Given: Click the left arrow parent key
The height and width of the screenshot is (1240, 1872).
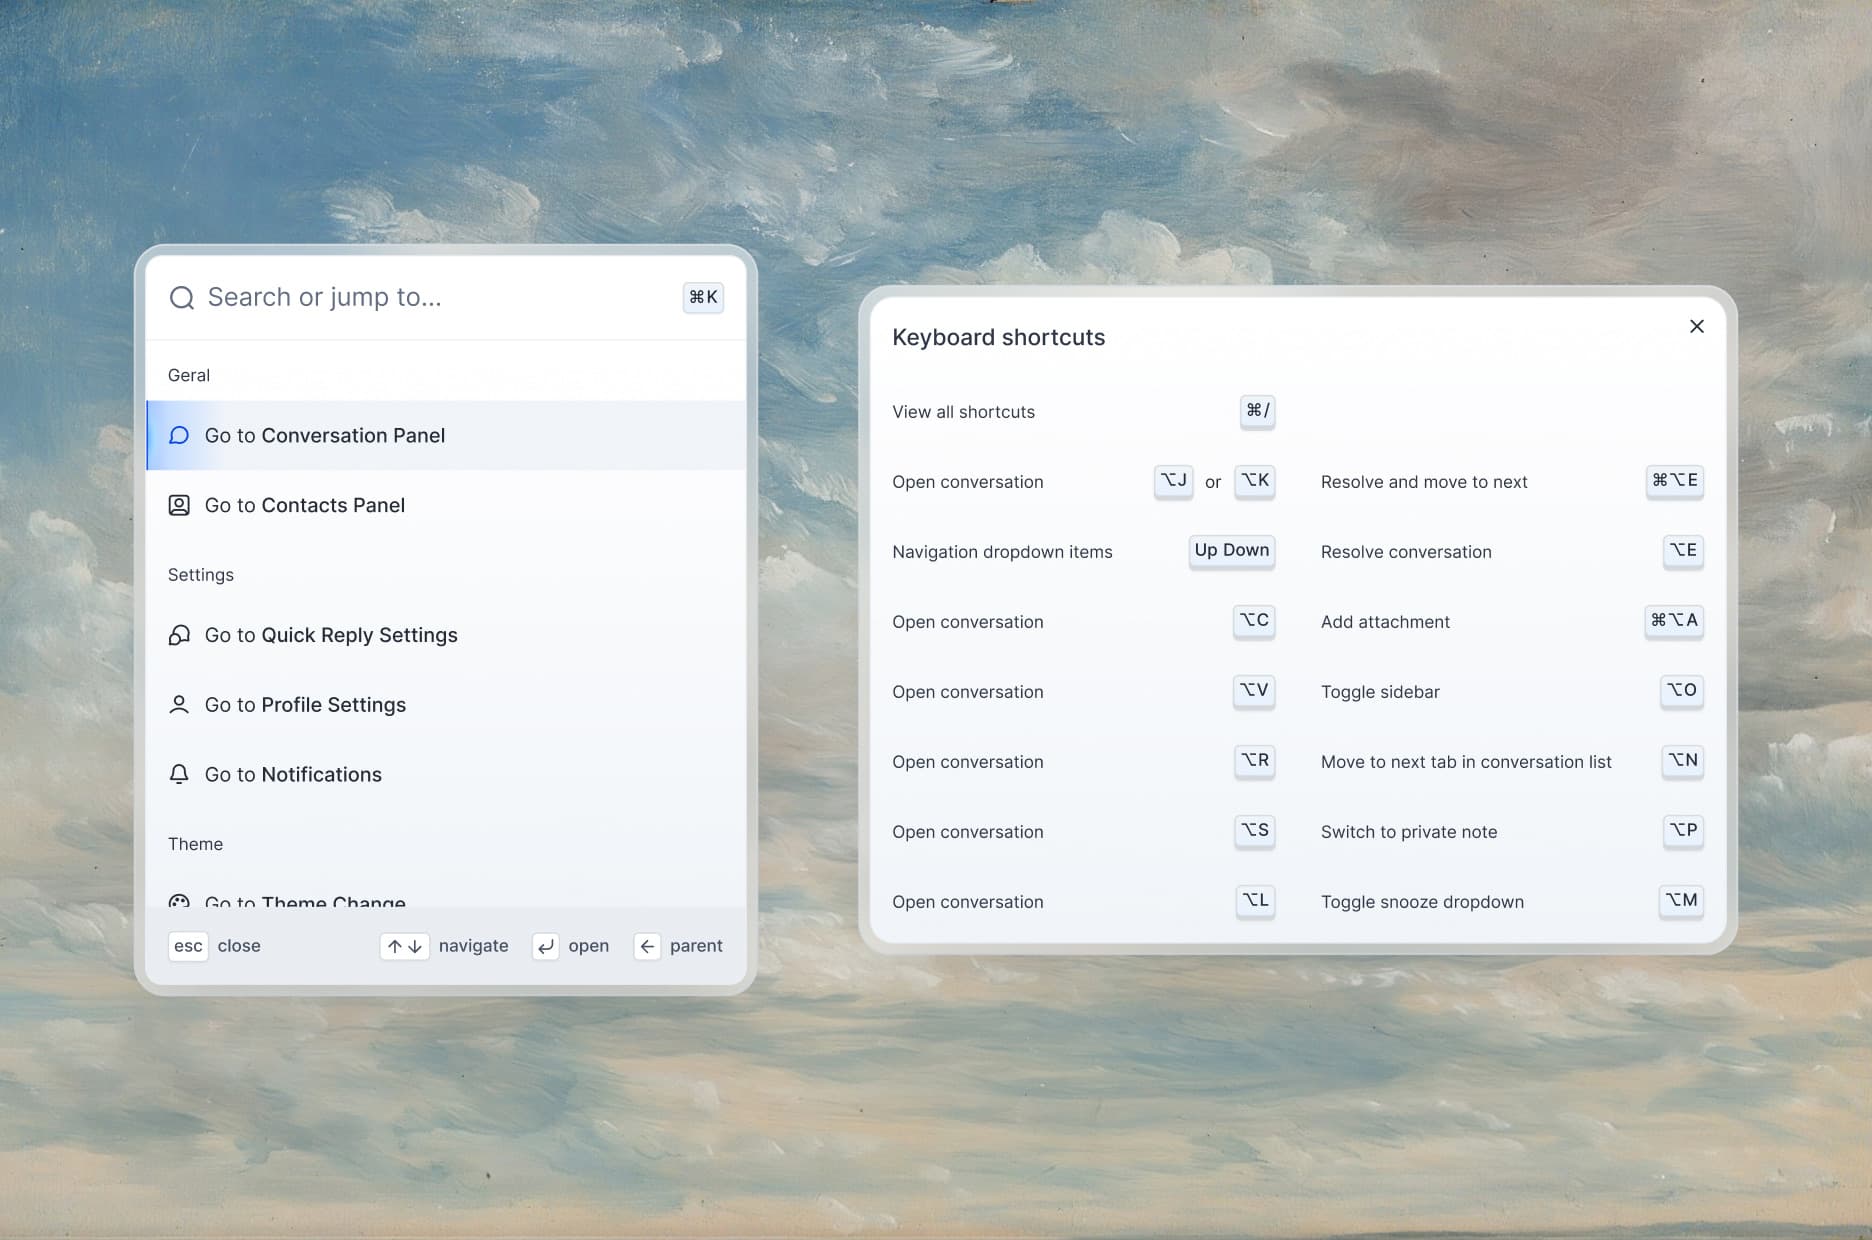Looking at the screenshot, I should click(x=647, y=946).
